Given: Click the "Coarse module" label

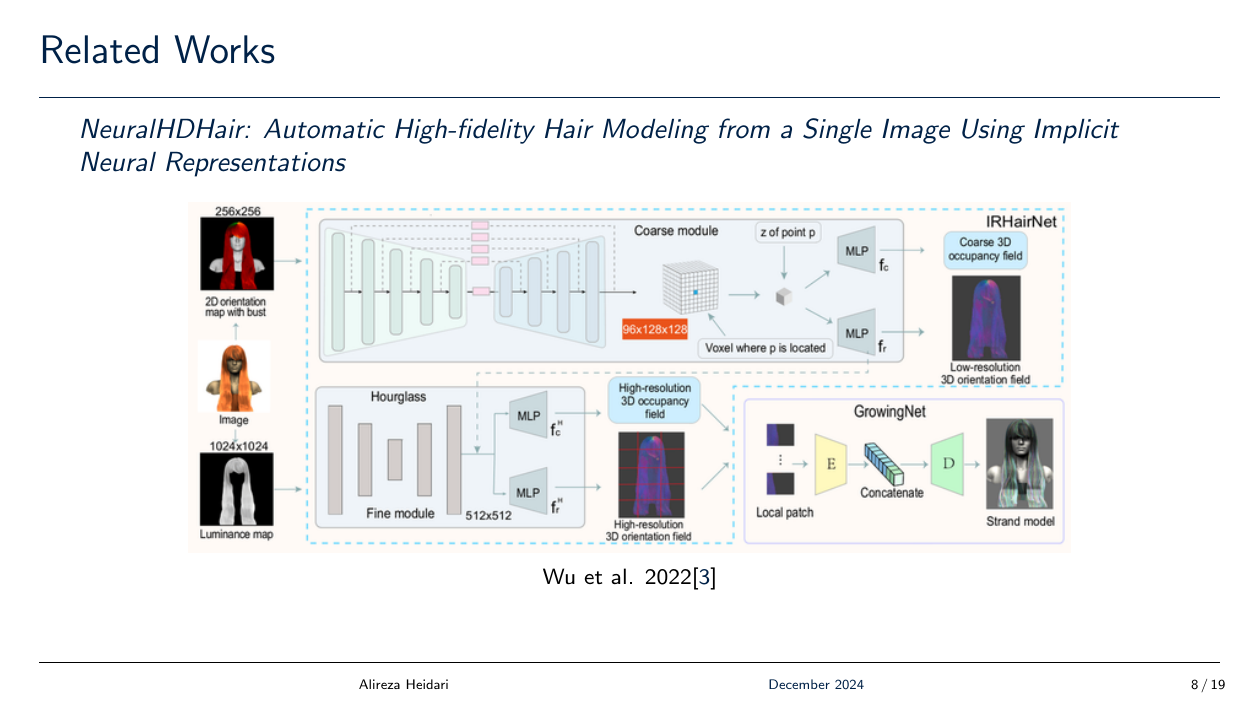Looking at the screenshot, I should pyautogui.click(x=676, y=231).
